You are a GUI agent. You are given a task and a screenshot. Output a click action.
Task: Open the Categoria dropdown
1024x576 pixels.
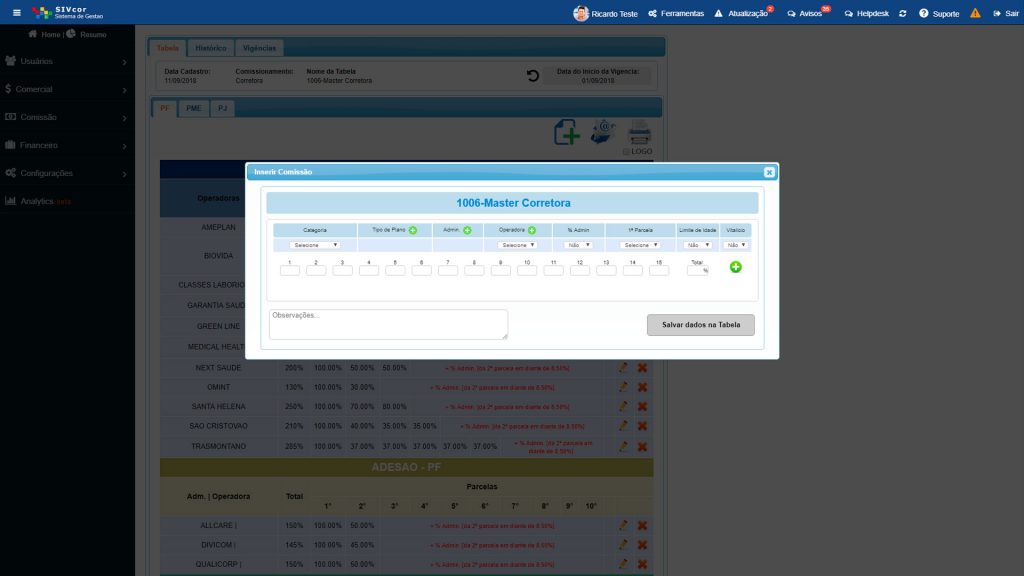pyautogui.click(x=315, y=246)
